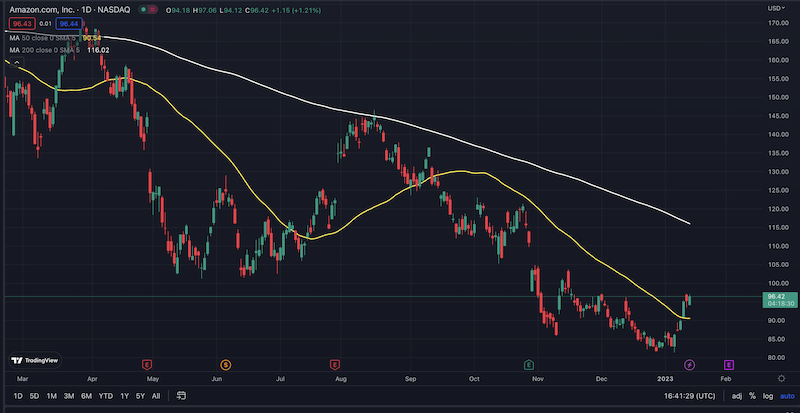Select the 1M time range
Viewport: 800px width, 413px height.
click(x=52, y=396)
